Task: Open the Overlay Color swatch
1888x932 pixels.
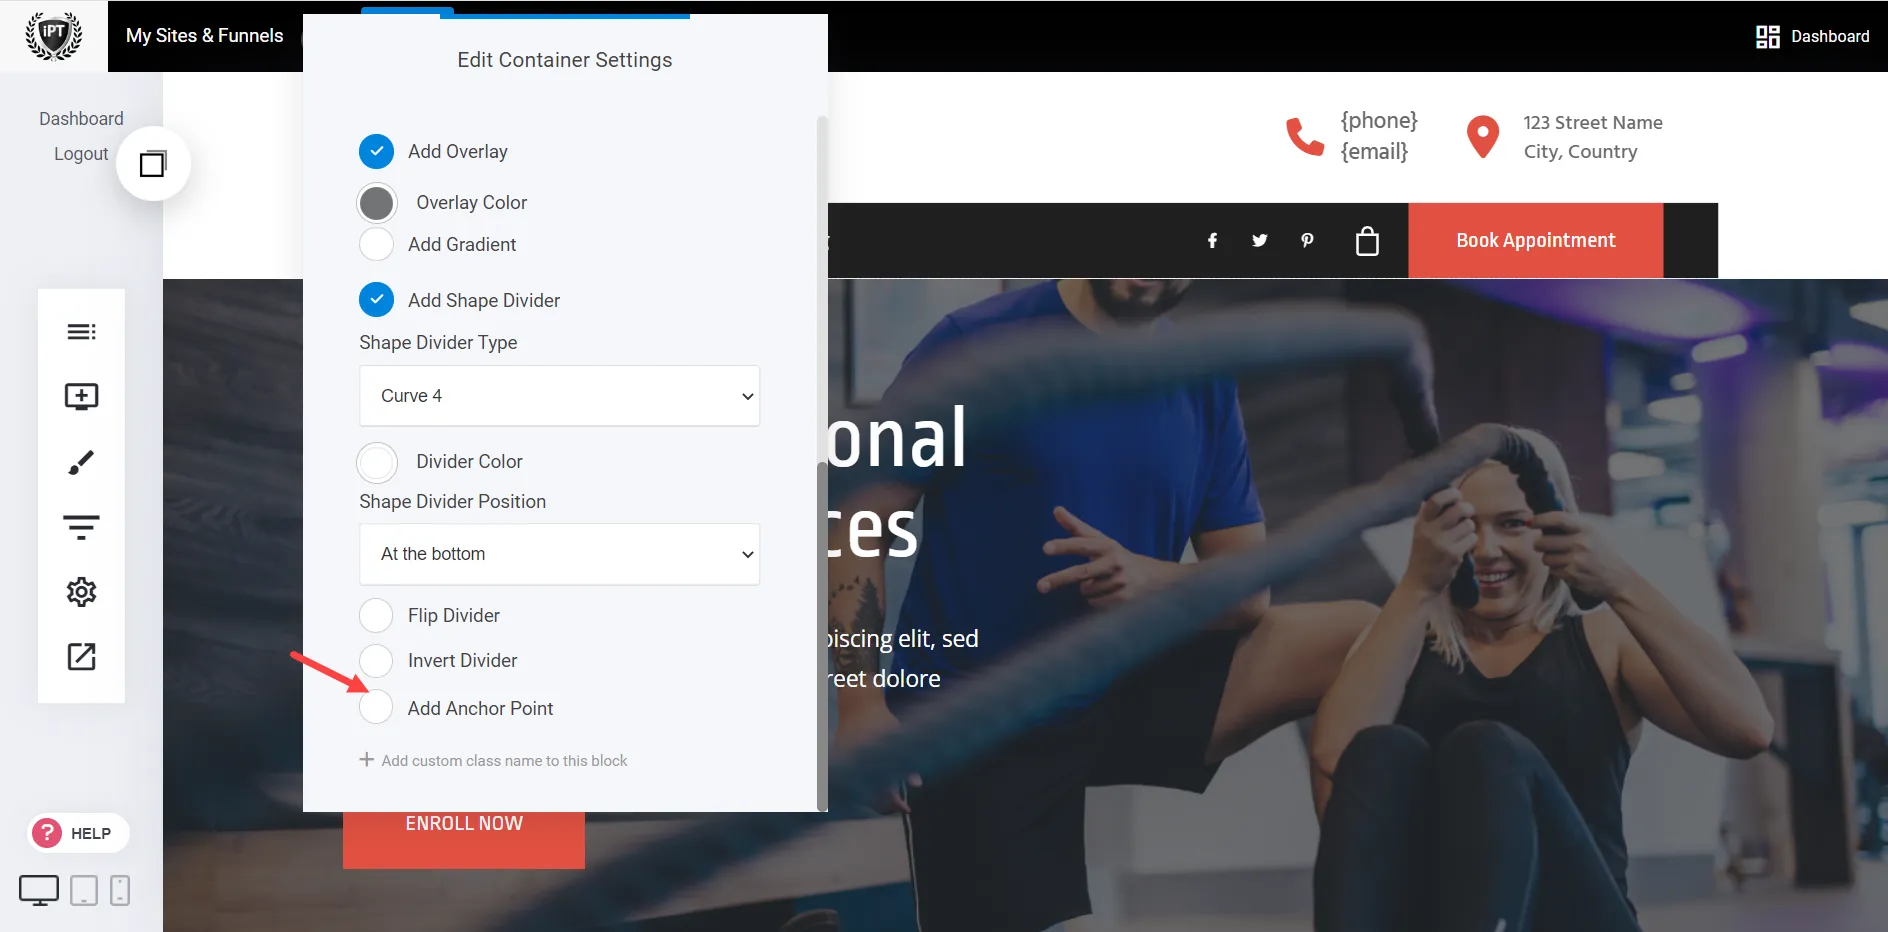Action: click(x=376, y=202)
